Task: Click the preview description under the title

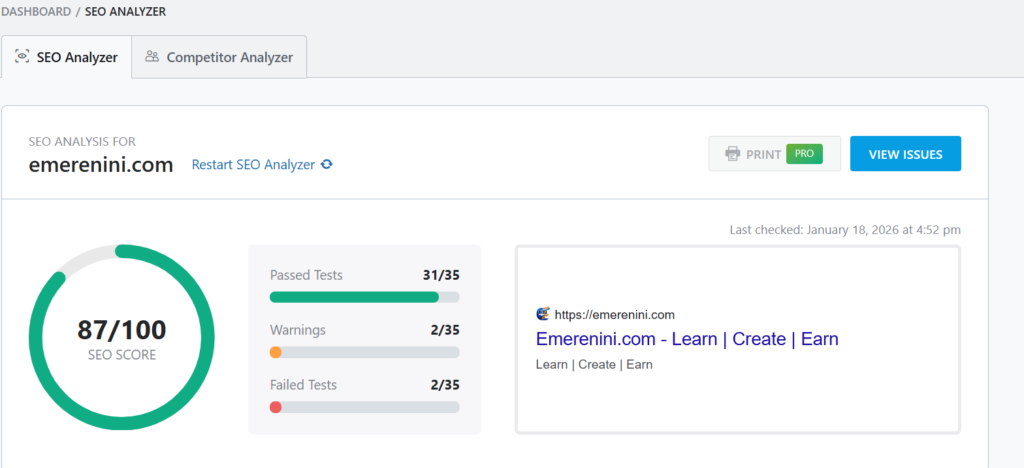Action: pyautogui.click(x=594, y=364)
